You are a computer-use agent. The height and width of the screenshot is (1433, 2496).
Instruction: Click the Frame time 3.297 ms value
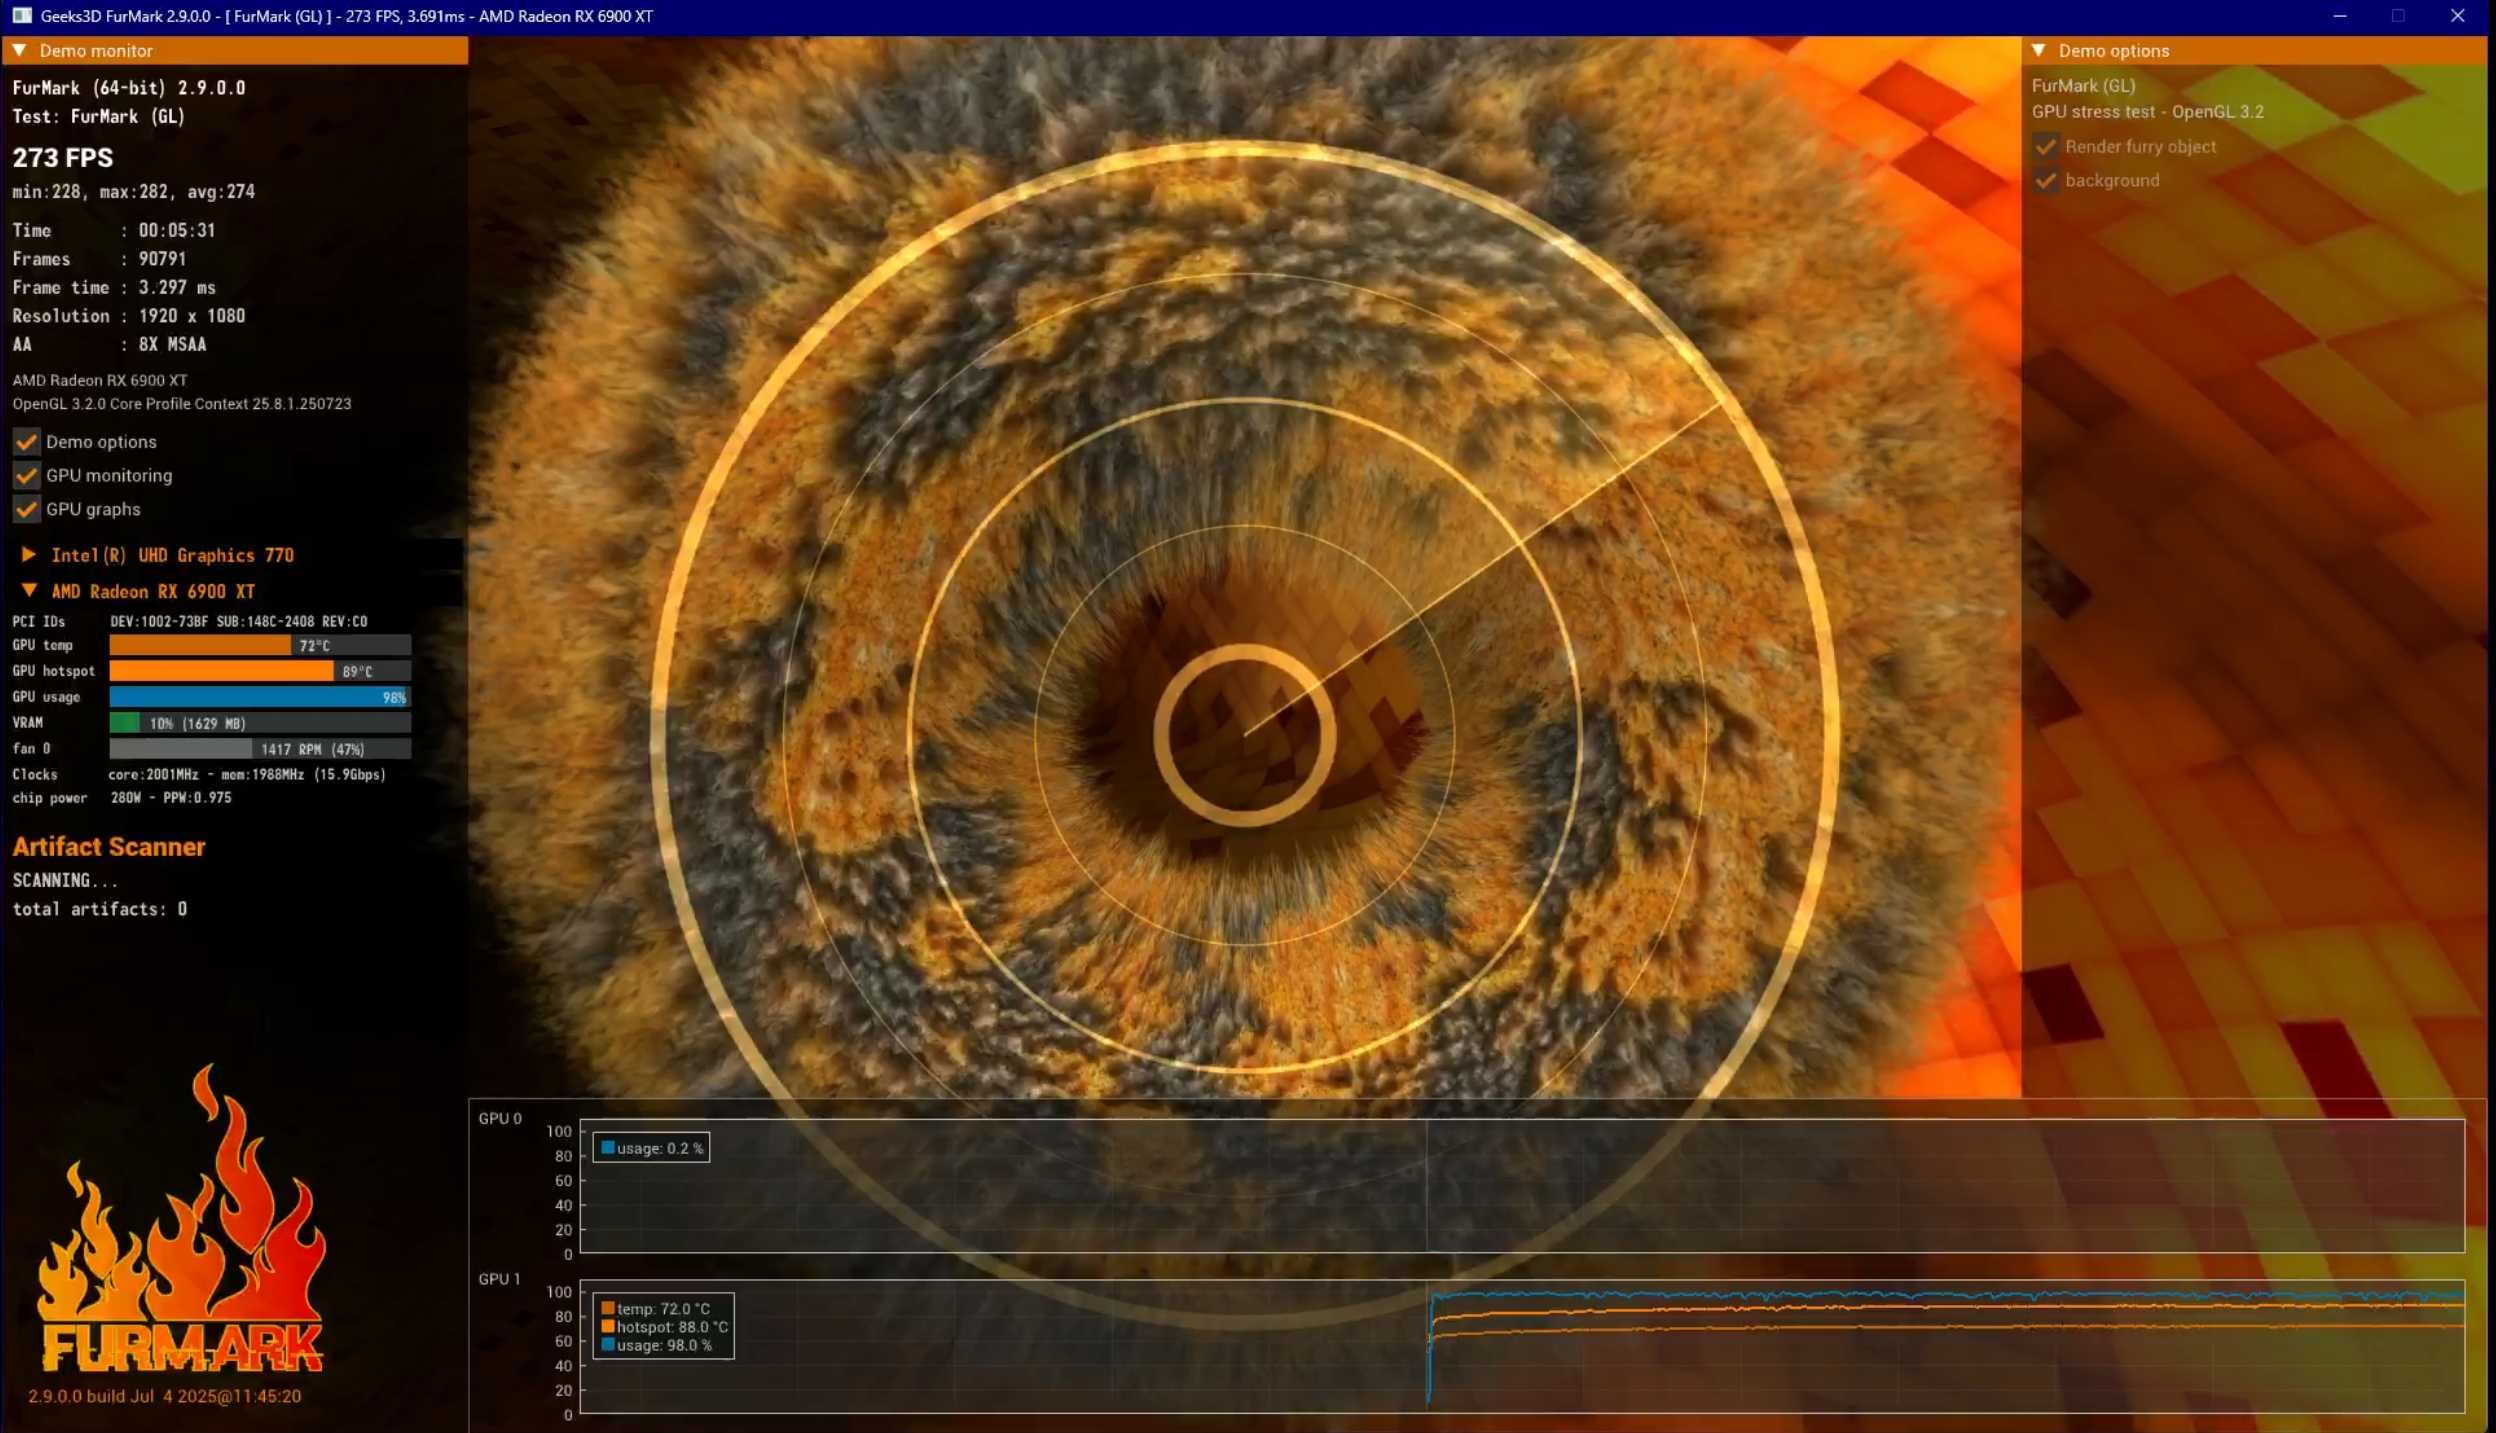tap(177, 287)
